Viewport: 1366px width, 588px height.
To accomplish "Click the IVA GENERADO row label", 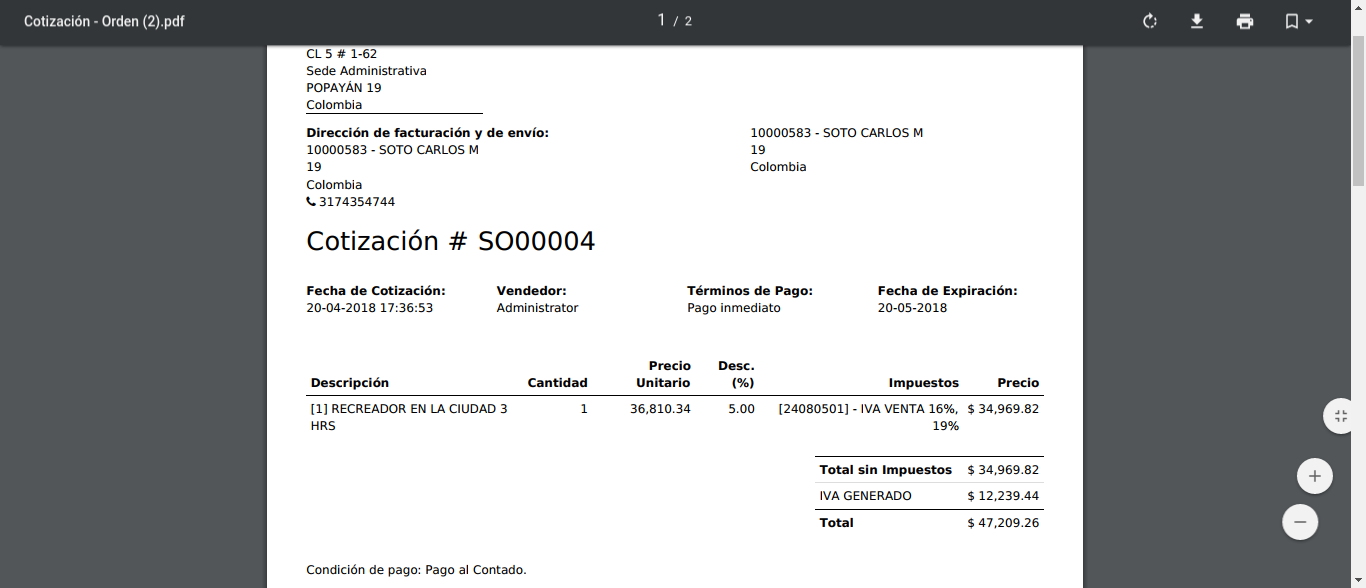I will click(865, 496).
